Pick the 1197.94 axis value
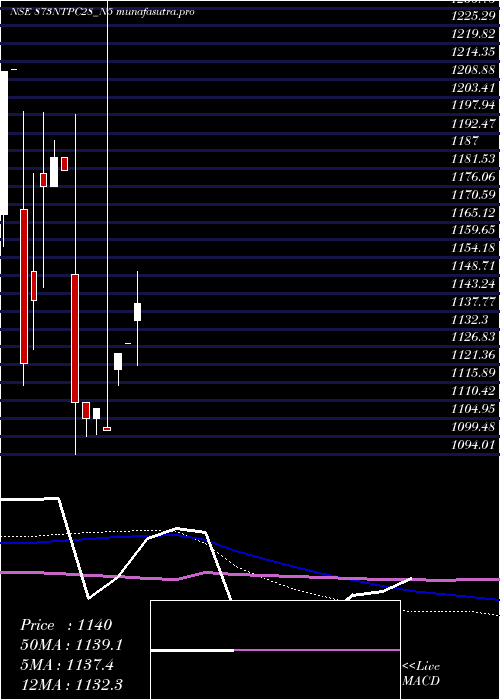Viewport: 500px width, 700px height. pyautogui.click(x=473, y=105)
